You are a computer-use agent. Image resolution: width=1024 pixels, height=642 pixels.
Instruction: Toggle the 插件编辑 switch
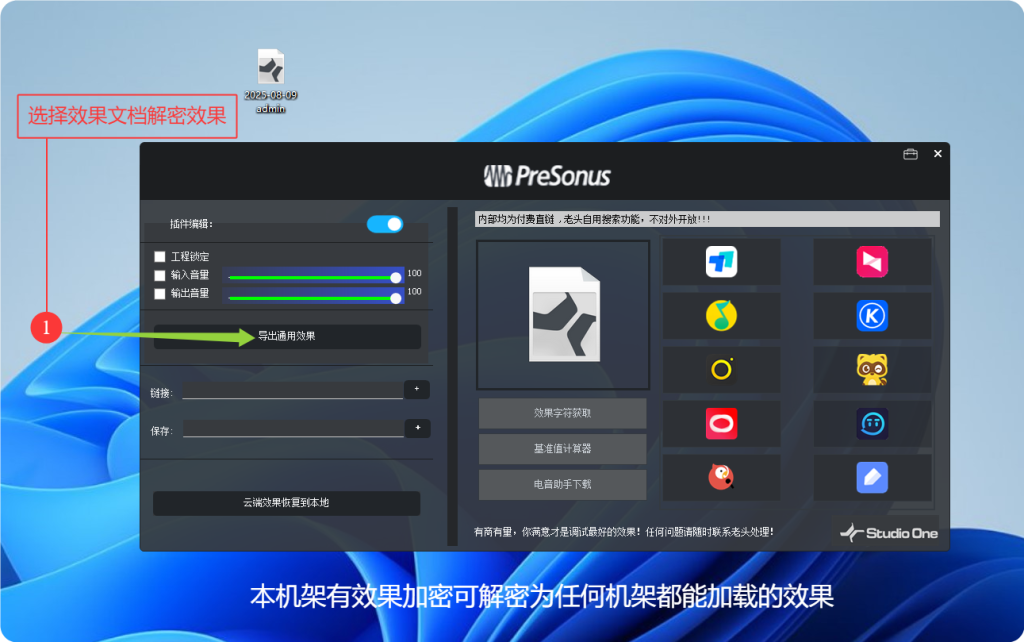pos(385,224)
